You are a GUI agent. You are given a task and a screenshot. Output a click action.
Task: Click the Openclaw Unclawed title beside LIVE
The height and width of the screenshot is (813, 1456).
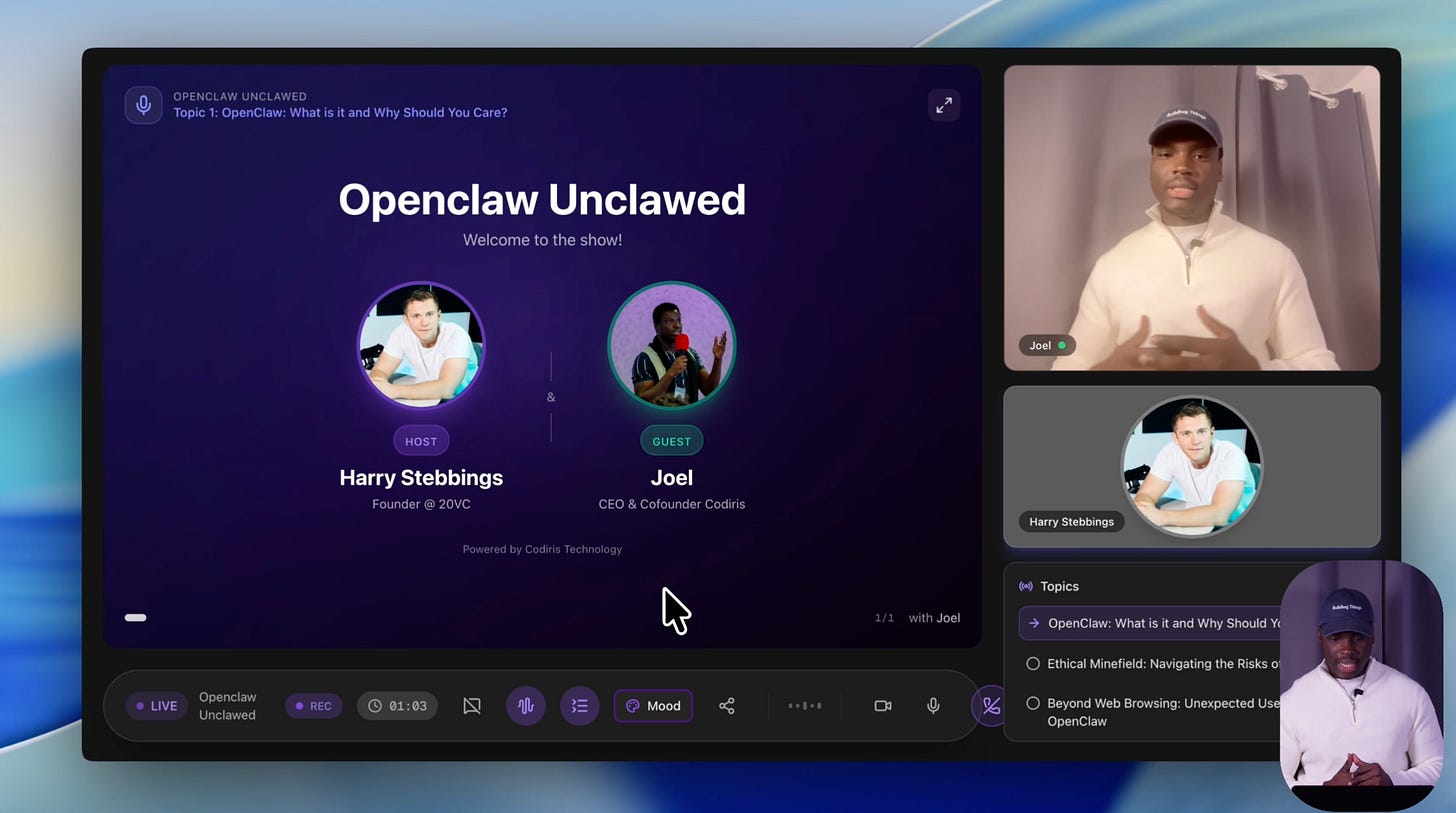coord(227,706)
